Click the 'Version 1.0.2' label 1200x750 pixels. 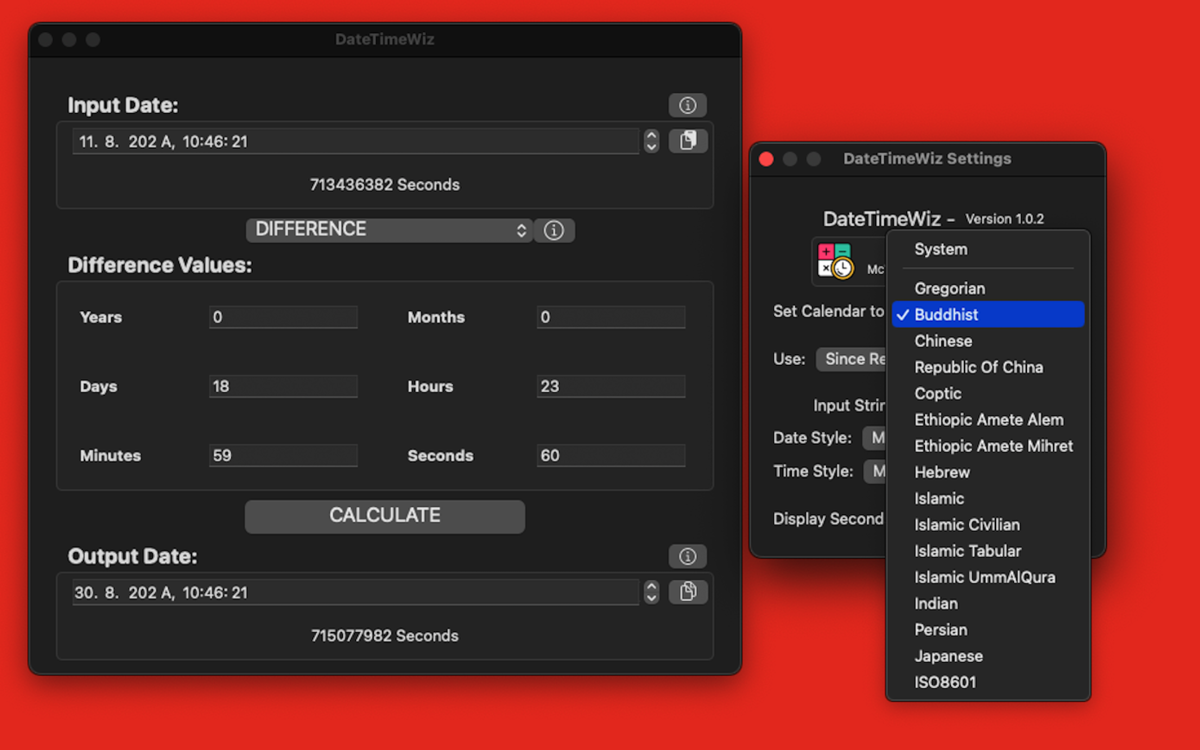pos(1005,219)
